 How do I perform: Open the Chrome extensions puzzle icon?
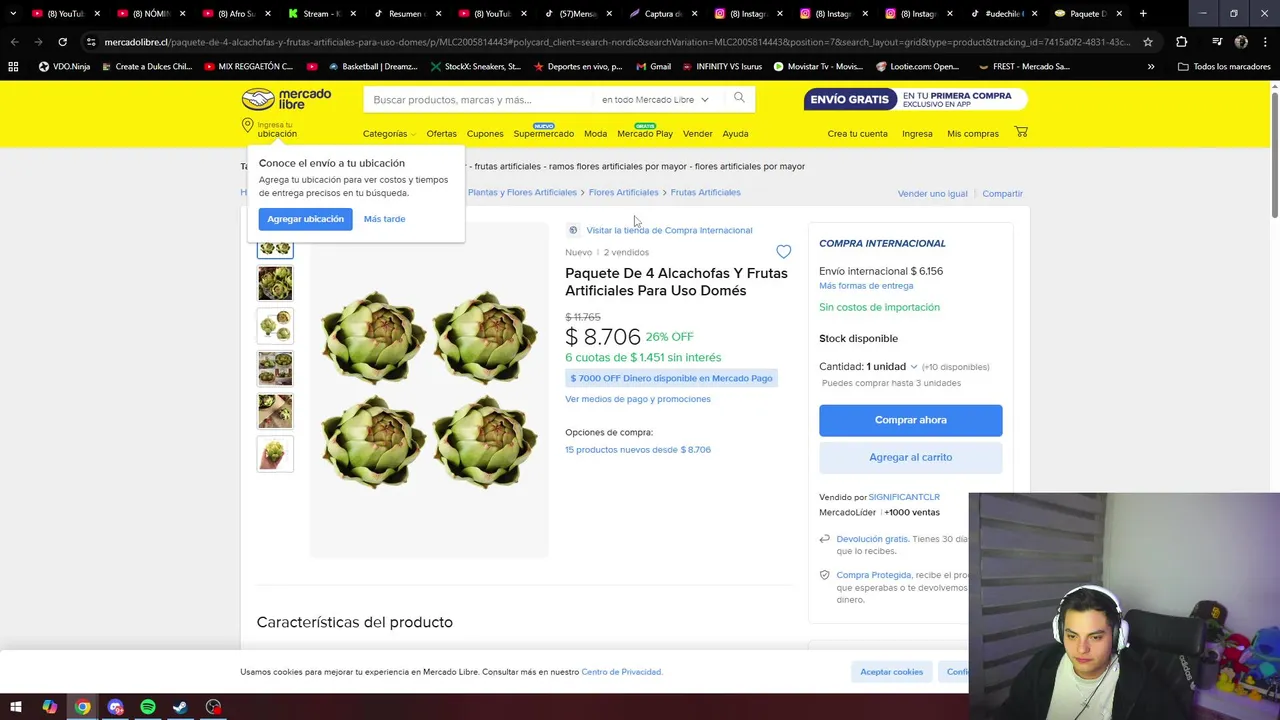point(1182,42)
